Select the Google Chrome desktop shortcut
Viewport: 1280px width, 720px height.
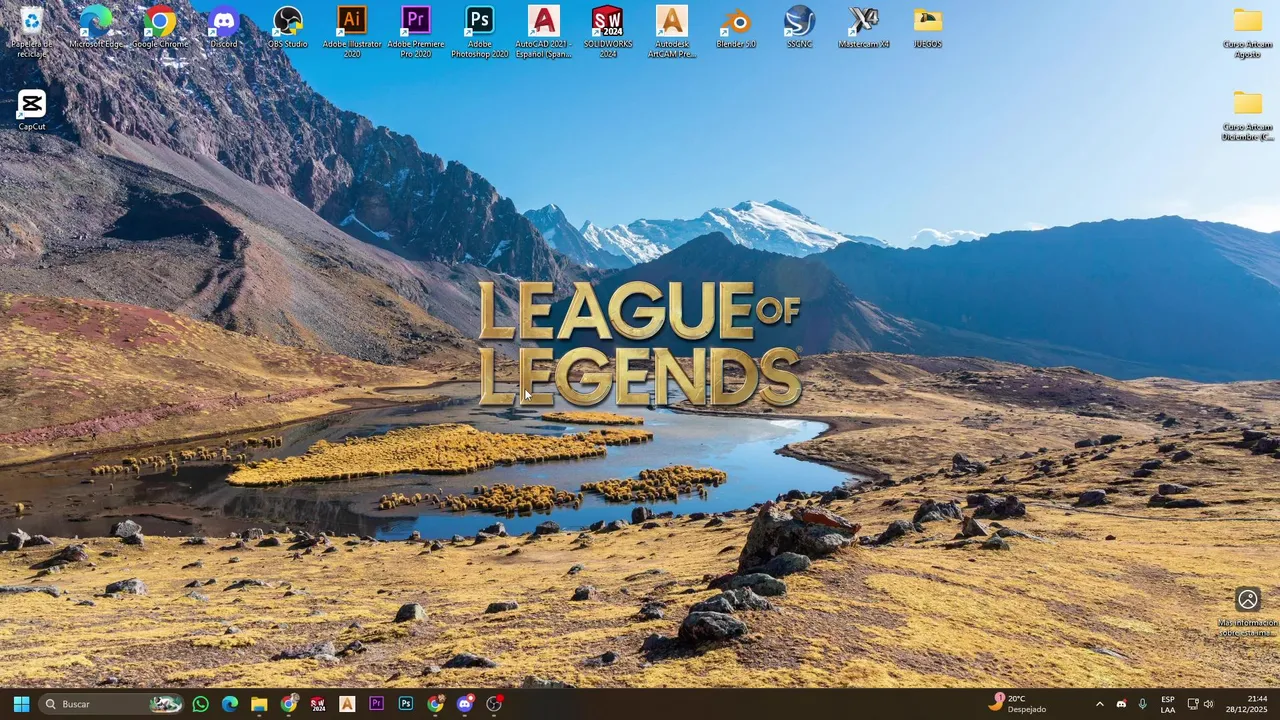(x=160, y=27)
